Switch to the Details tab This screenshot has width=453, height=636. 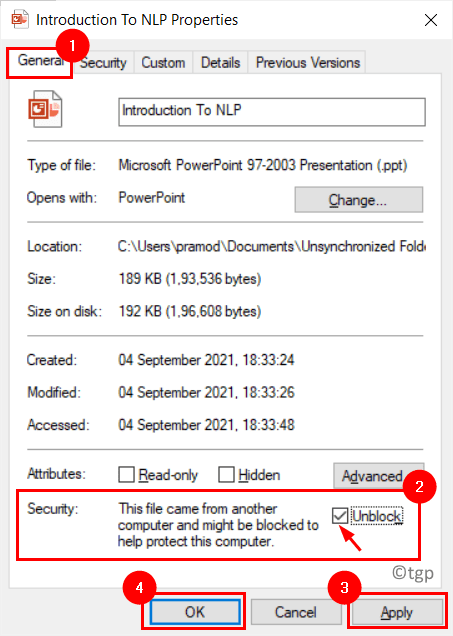pos(220,63)
